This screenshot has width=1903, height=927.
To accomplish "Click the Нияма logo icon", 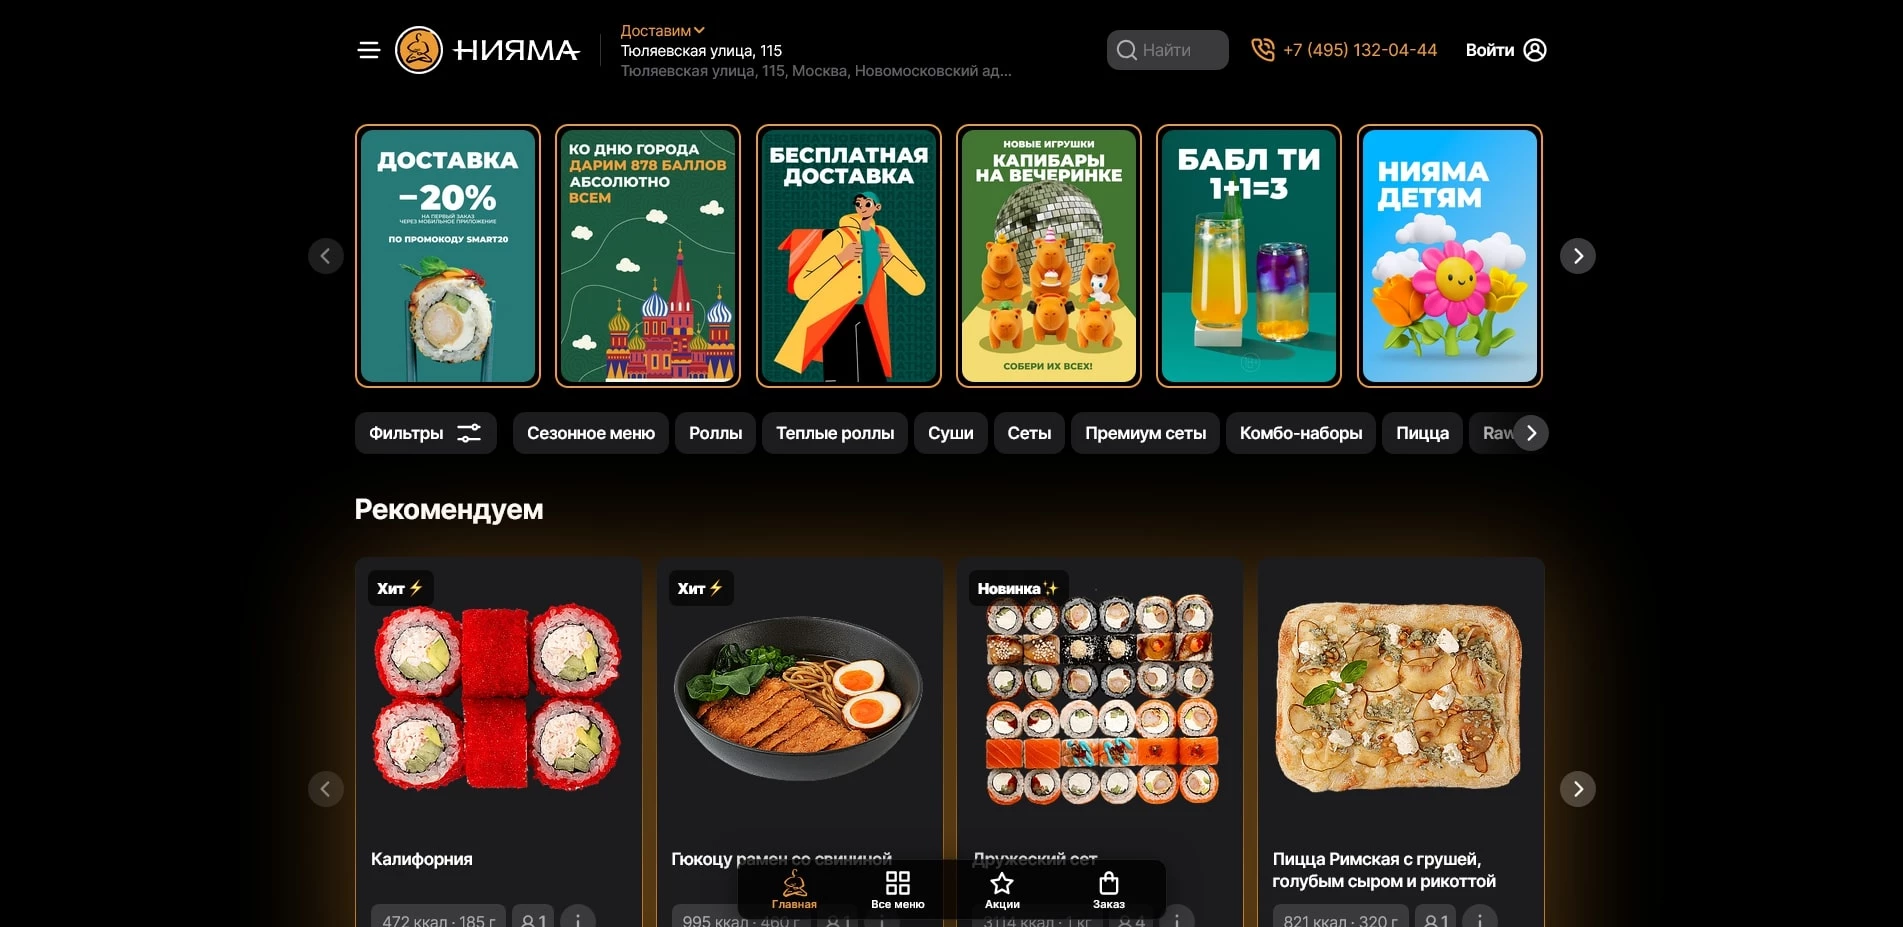I will pyautogui.click(x=419, y=50).
